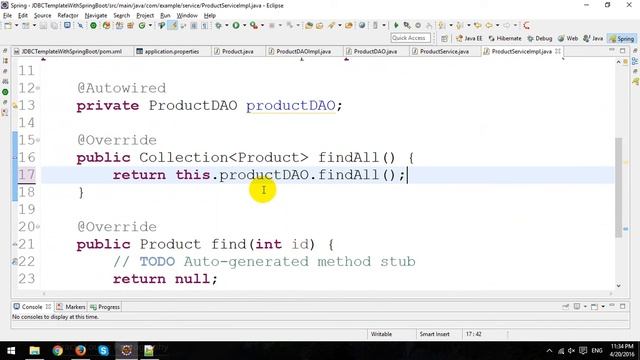This screenshot has width=640, height=360.
Task: Open Firefox from the taskbar
Action: [80, 351]
